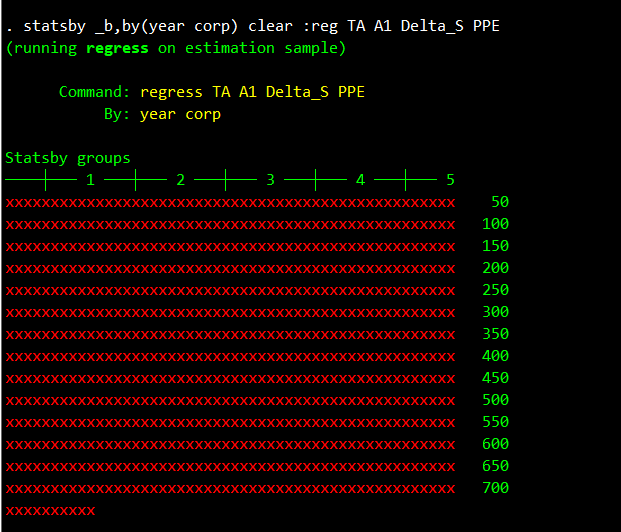Click the group count 250
This screenshot has width=621, height=532.
pyautogui.click(x=495, y=290)
